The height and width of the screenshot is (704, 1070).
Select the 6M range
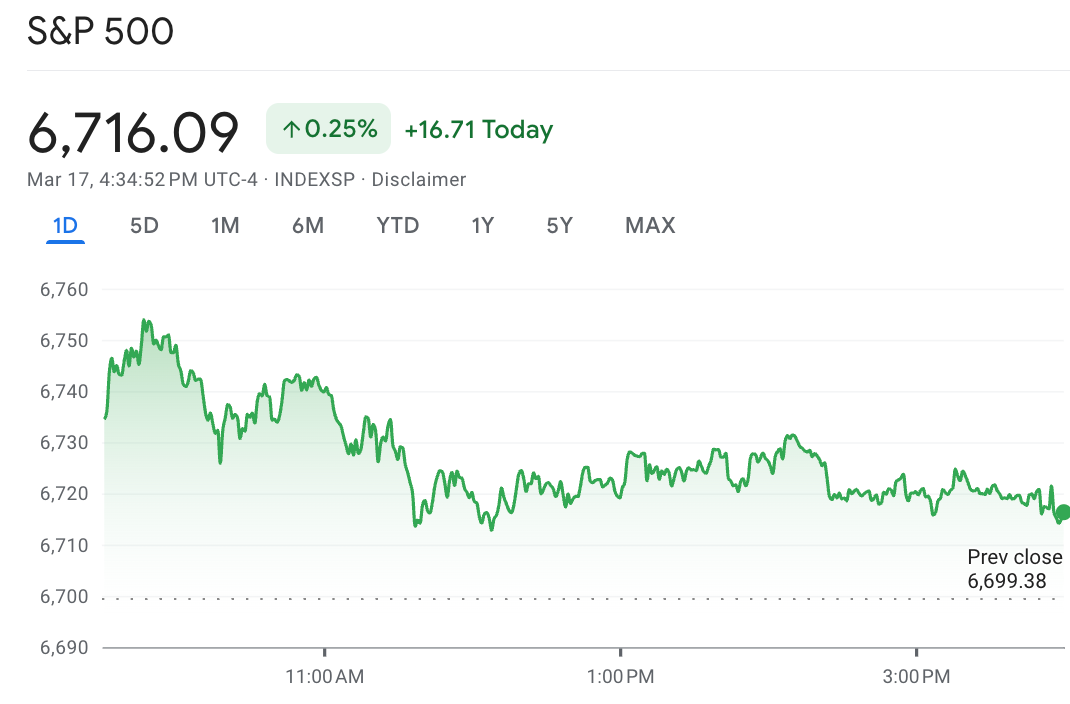[308, 225]
